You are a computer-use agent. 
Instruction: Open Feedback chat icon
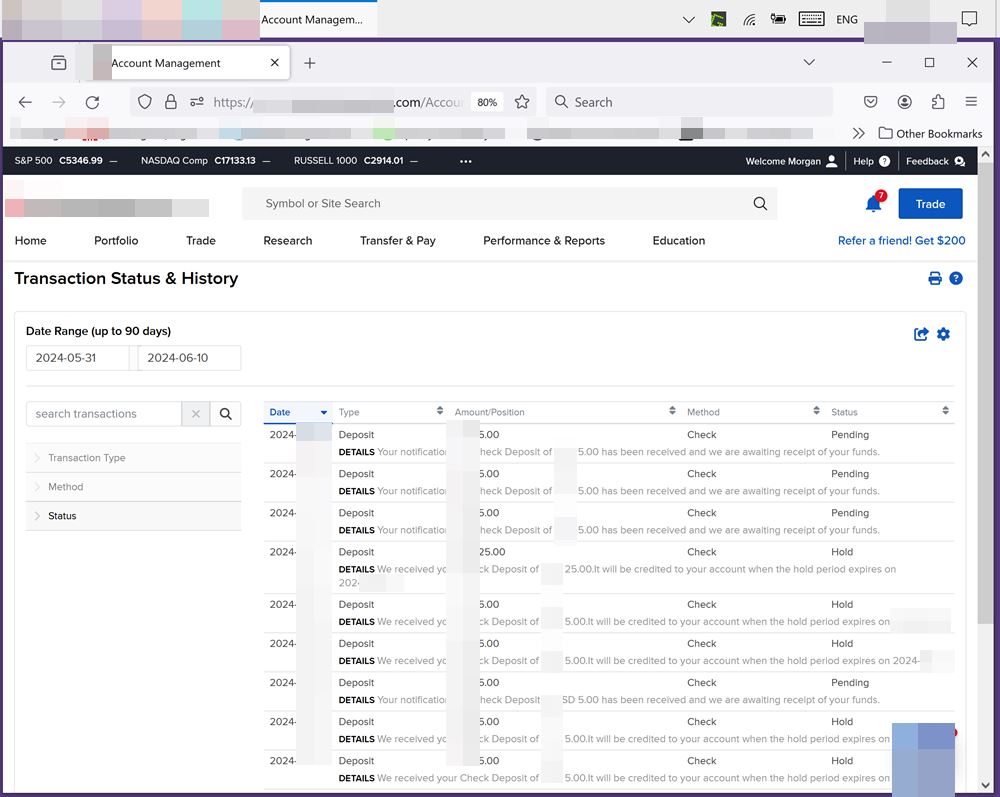click(x=960, y=161)
